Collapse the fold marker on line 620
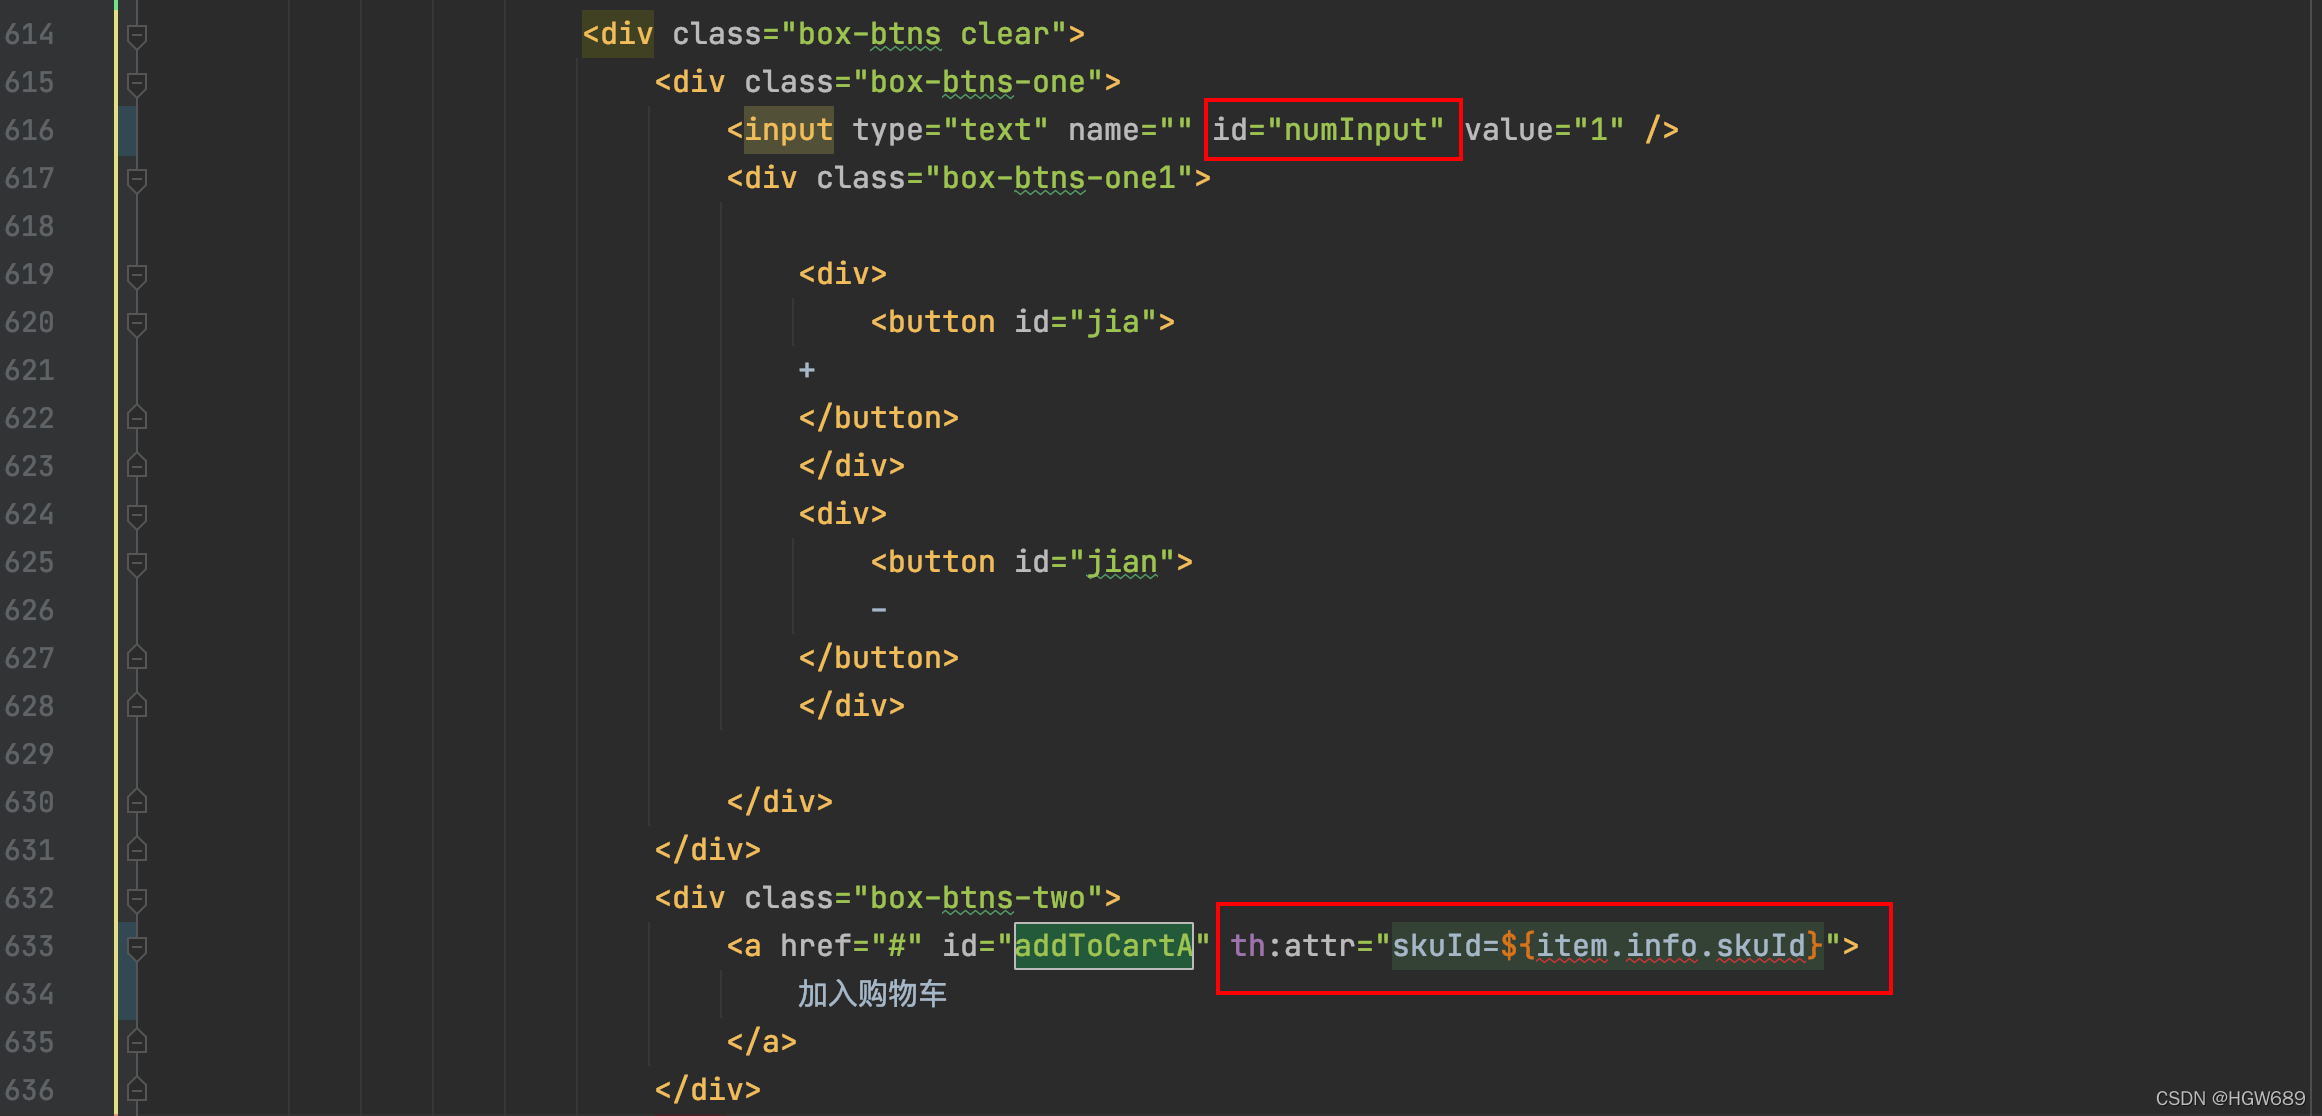The height and width of the screenshot is (1116, 2322). click(x=137, y=323)
